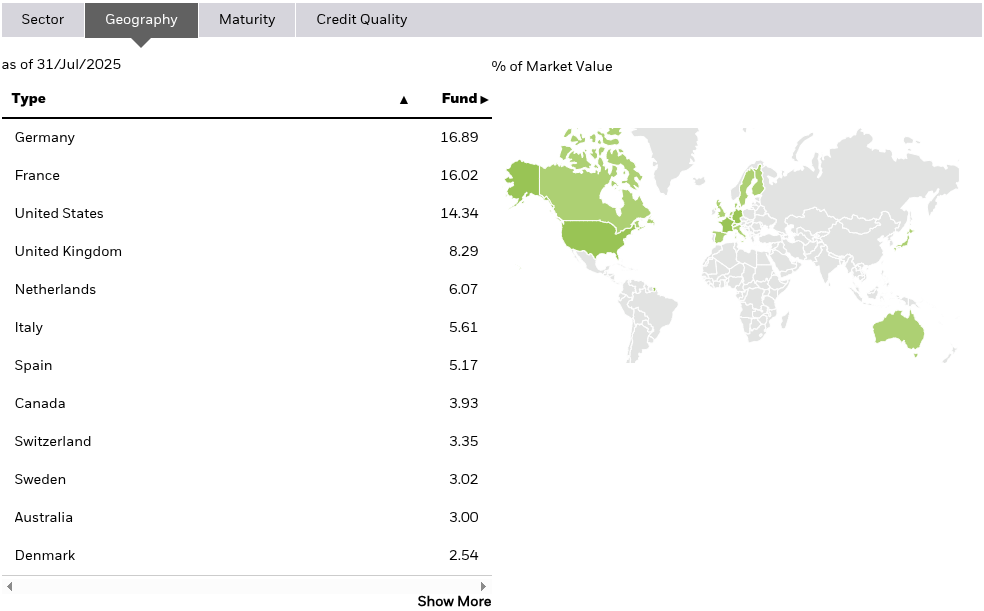Click the active Geography tab
The image size is (984, 611).
click(x=141, y=20)
